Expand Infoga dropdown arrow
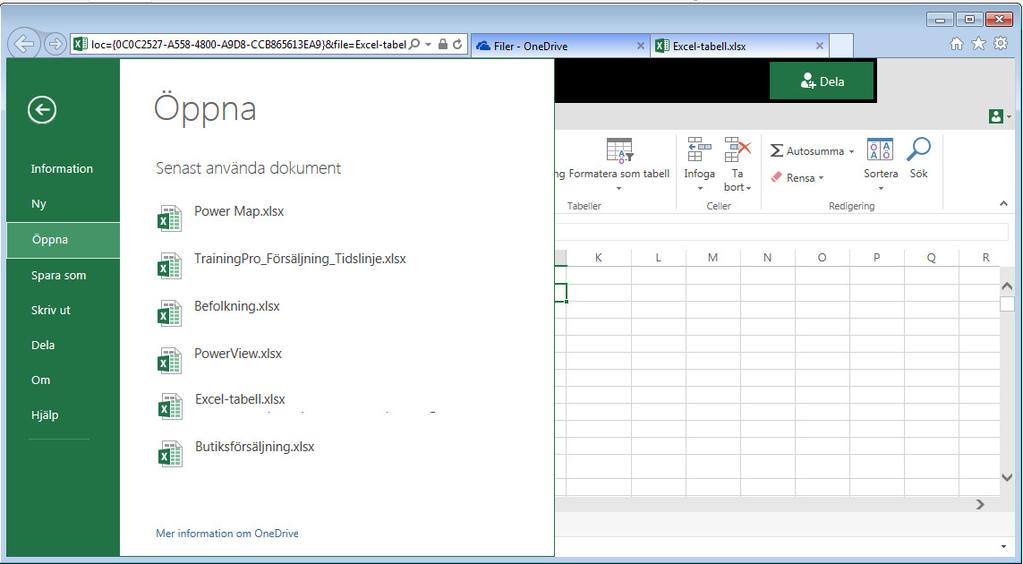The width and height of the screenshot is (1023, 564). [x=699, y=189]
